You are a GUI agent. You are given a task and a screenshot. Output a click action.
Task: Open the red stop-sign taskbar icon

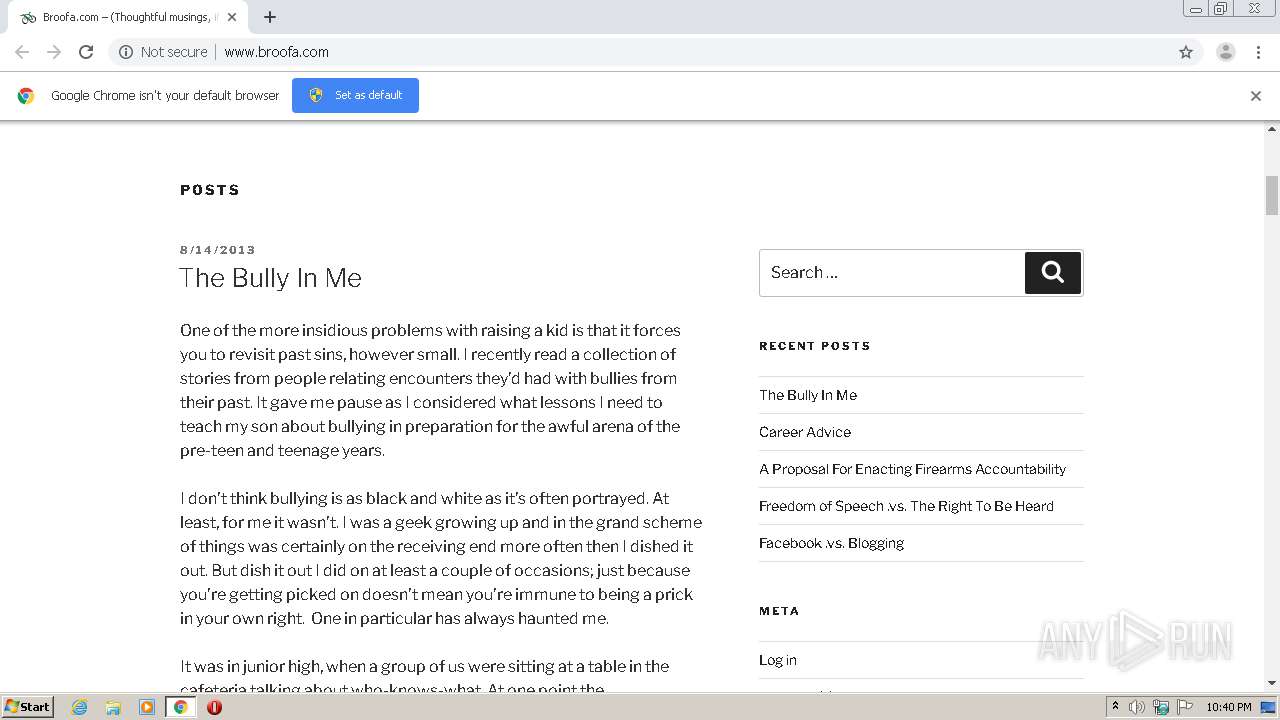click(214, 707)
